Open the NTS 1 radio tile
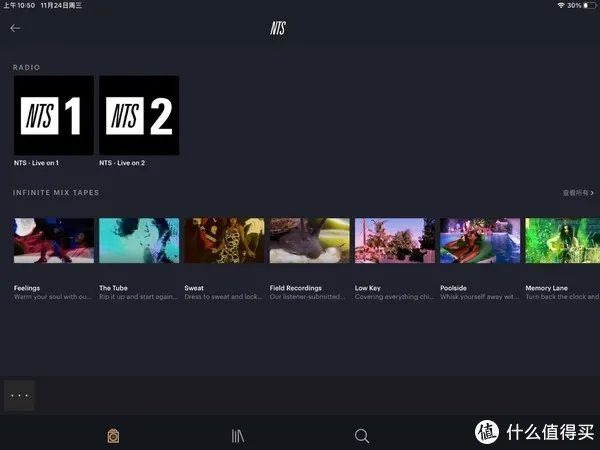 (x=54, y=115)
